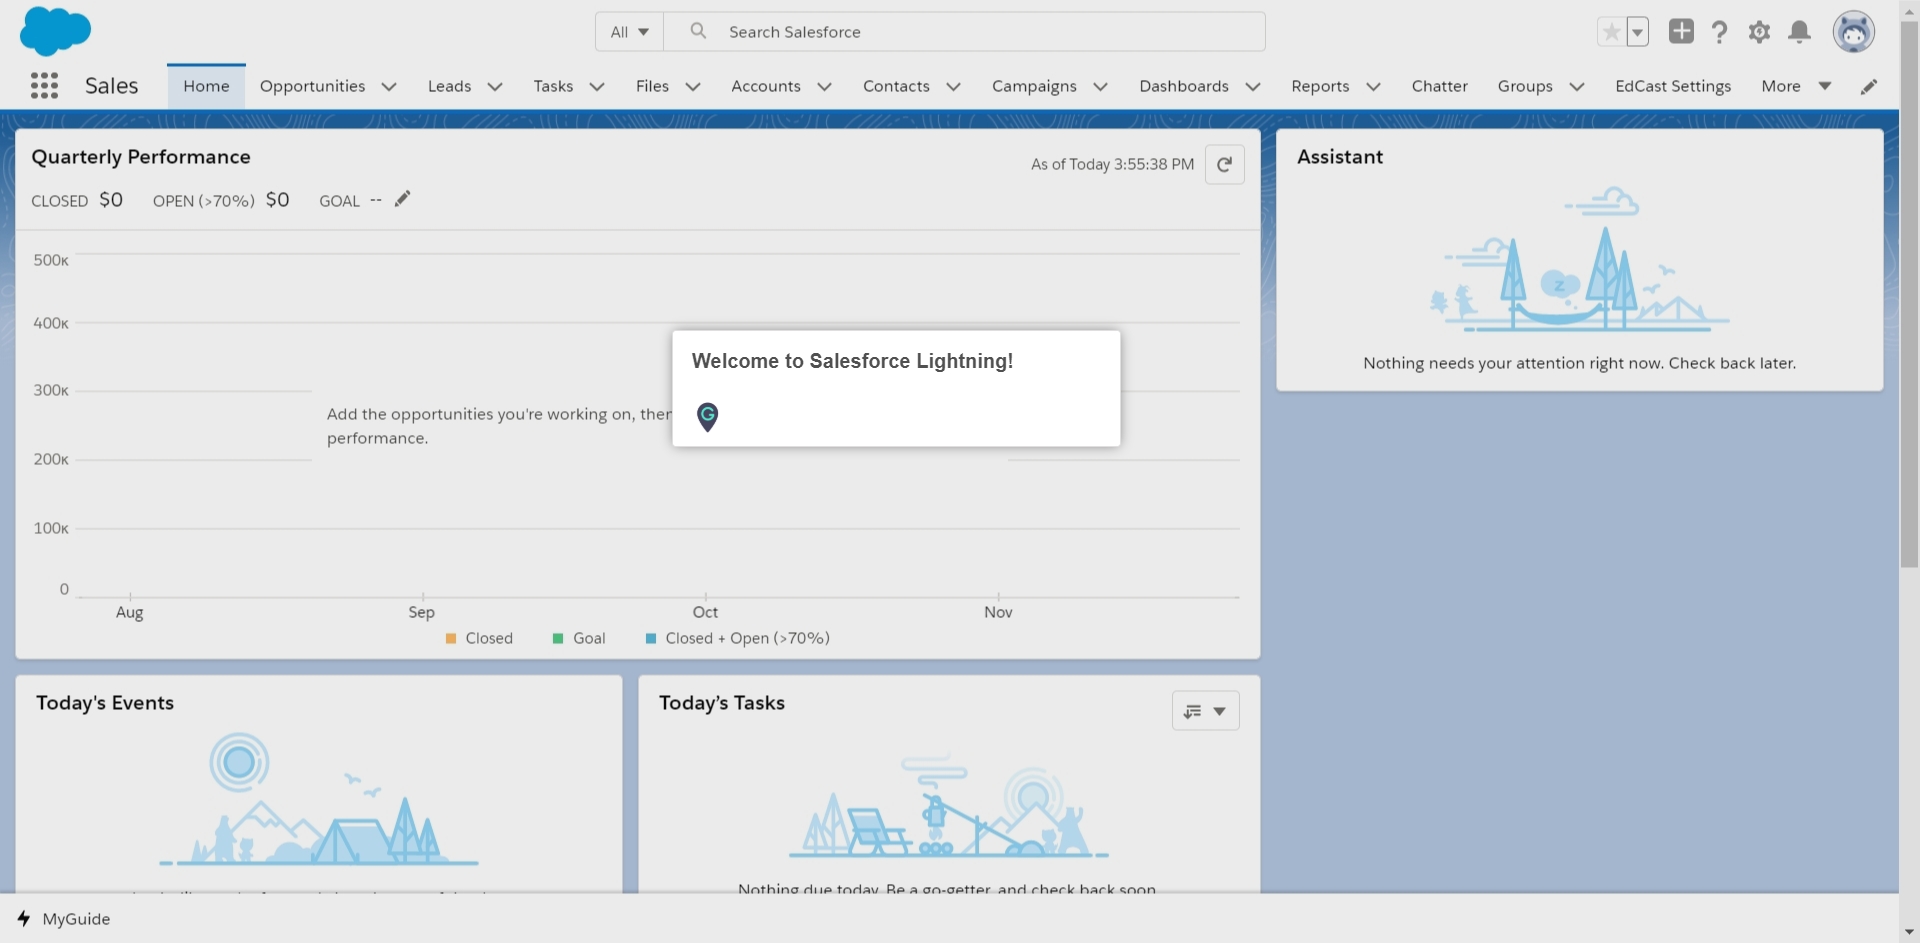Expand the Reports tab chevron
Screen dimensions: 1920x943
point(1373,87)
